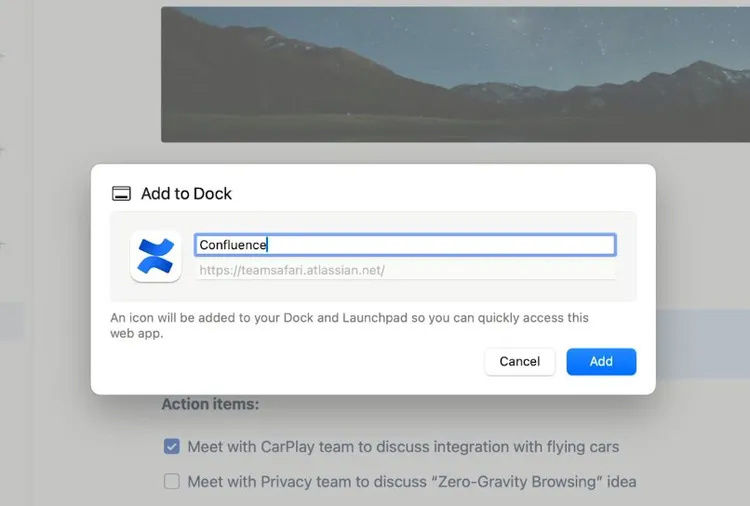Click the teamsafari.atlassian.net URL field
This screenshot has height=506, width=750.
tap(405, 270)
